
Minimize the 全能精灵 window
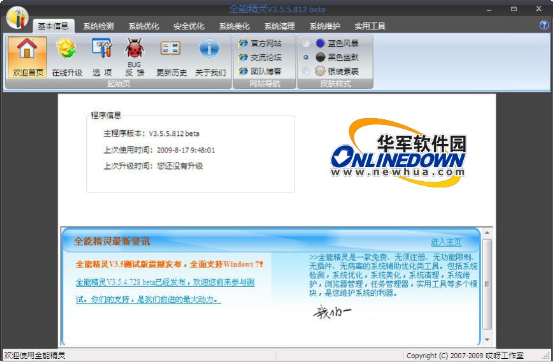[489, 9]
